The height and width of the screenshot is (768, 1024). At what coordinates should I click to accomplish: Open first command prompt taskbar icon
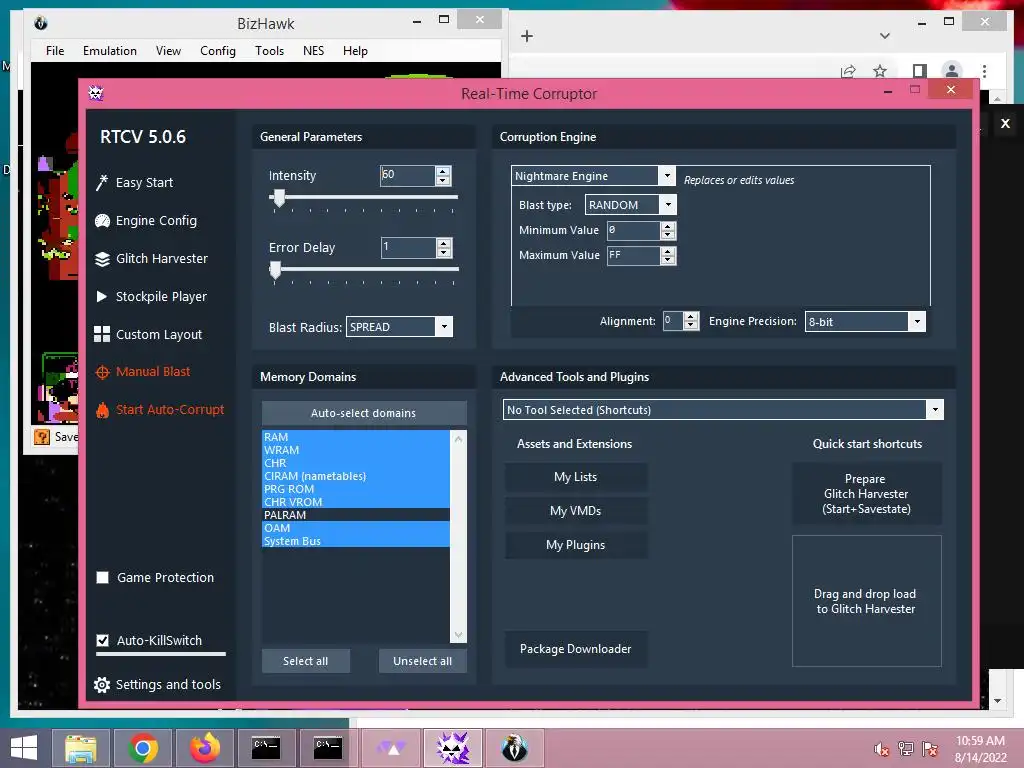266,748
